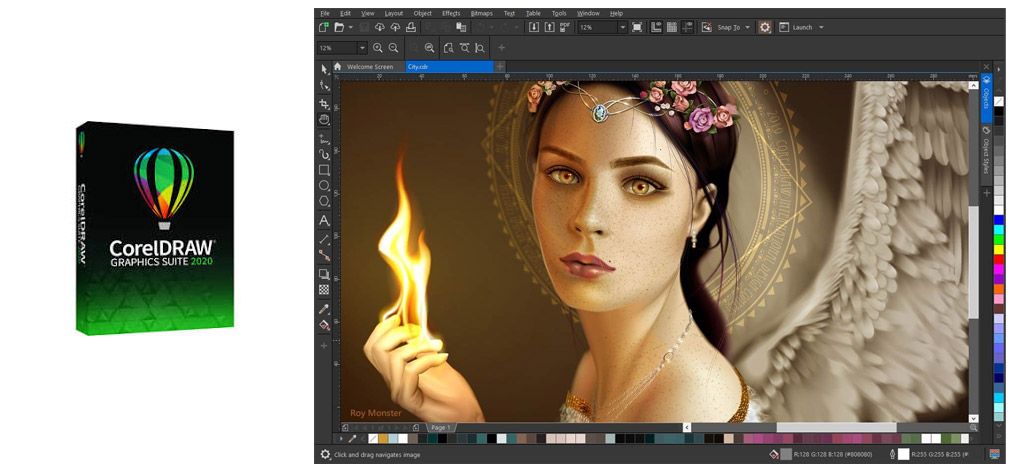
Task: Select the Rectangle tool
Action: pyautogui.click(x=324, y=170)
